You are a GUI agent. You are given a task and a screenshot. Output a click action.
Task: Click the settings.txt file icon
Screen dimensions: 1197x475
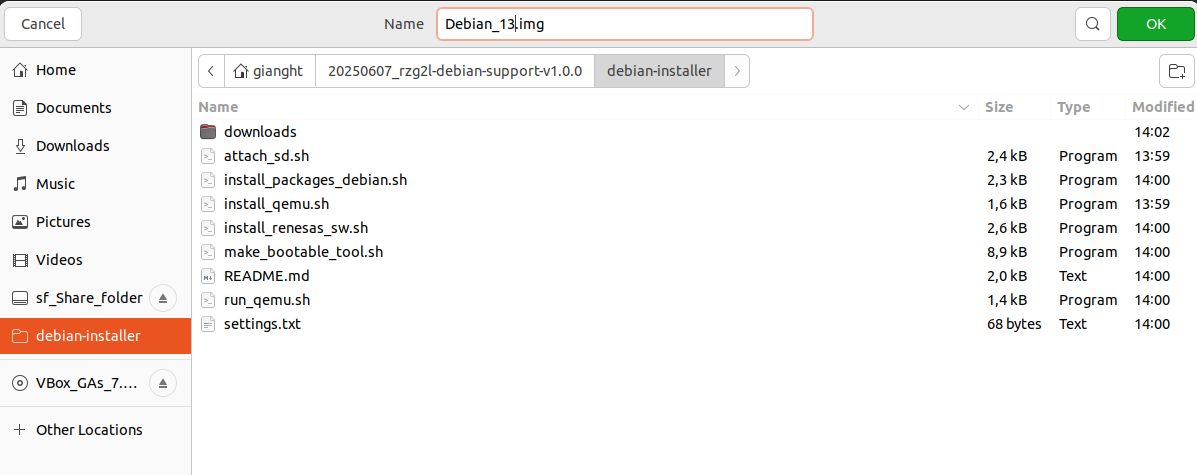pos(208,324)
